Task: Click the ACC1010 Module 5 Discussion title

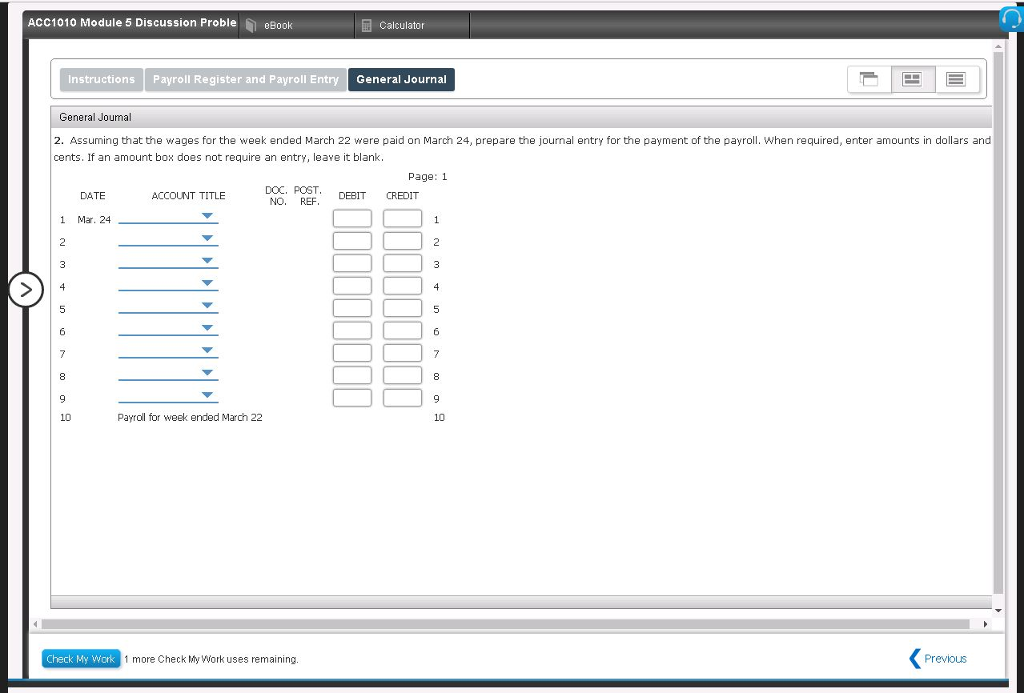Action: point(132,22)
